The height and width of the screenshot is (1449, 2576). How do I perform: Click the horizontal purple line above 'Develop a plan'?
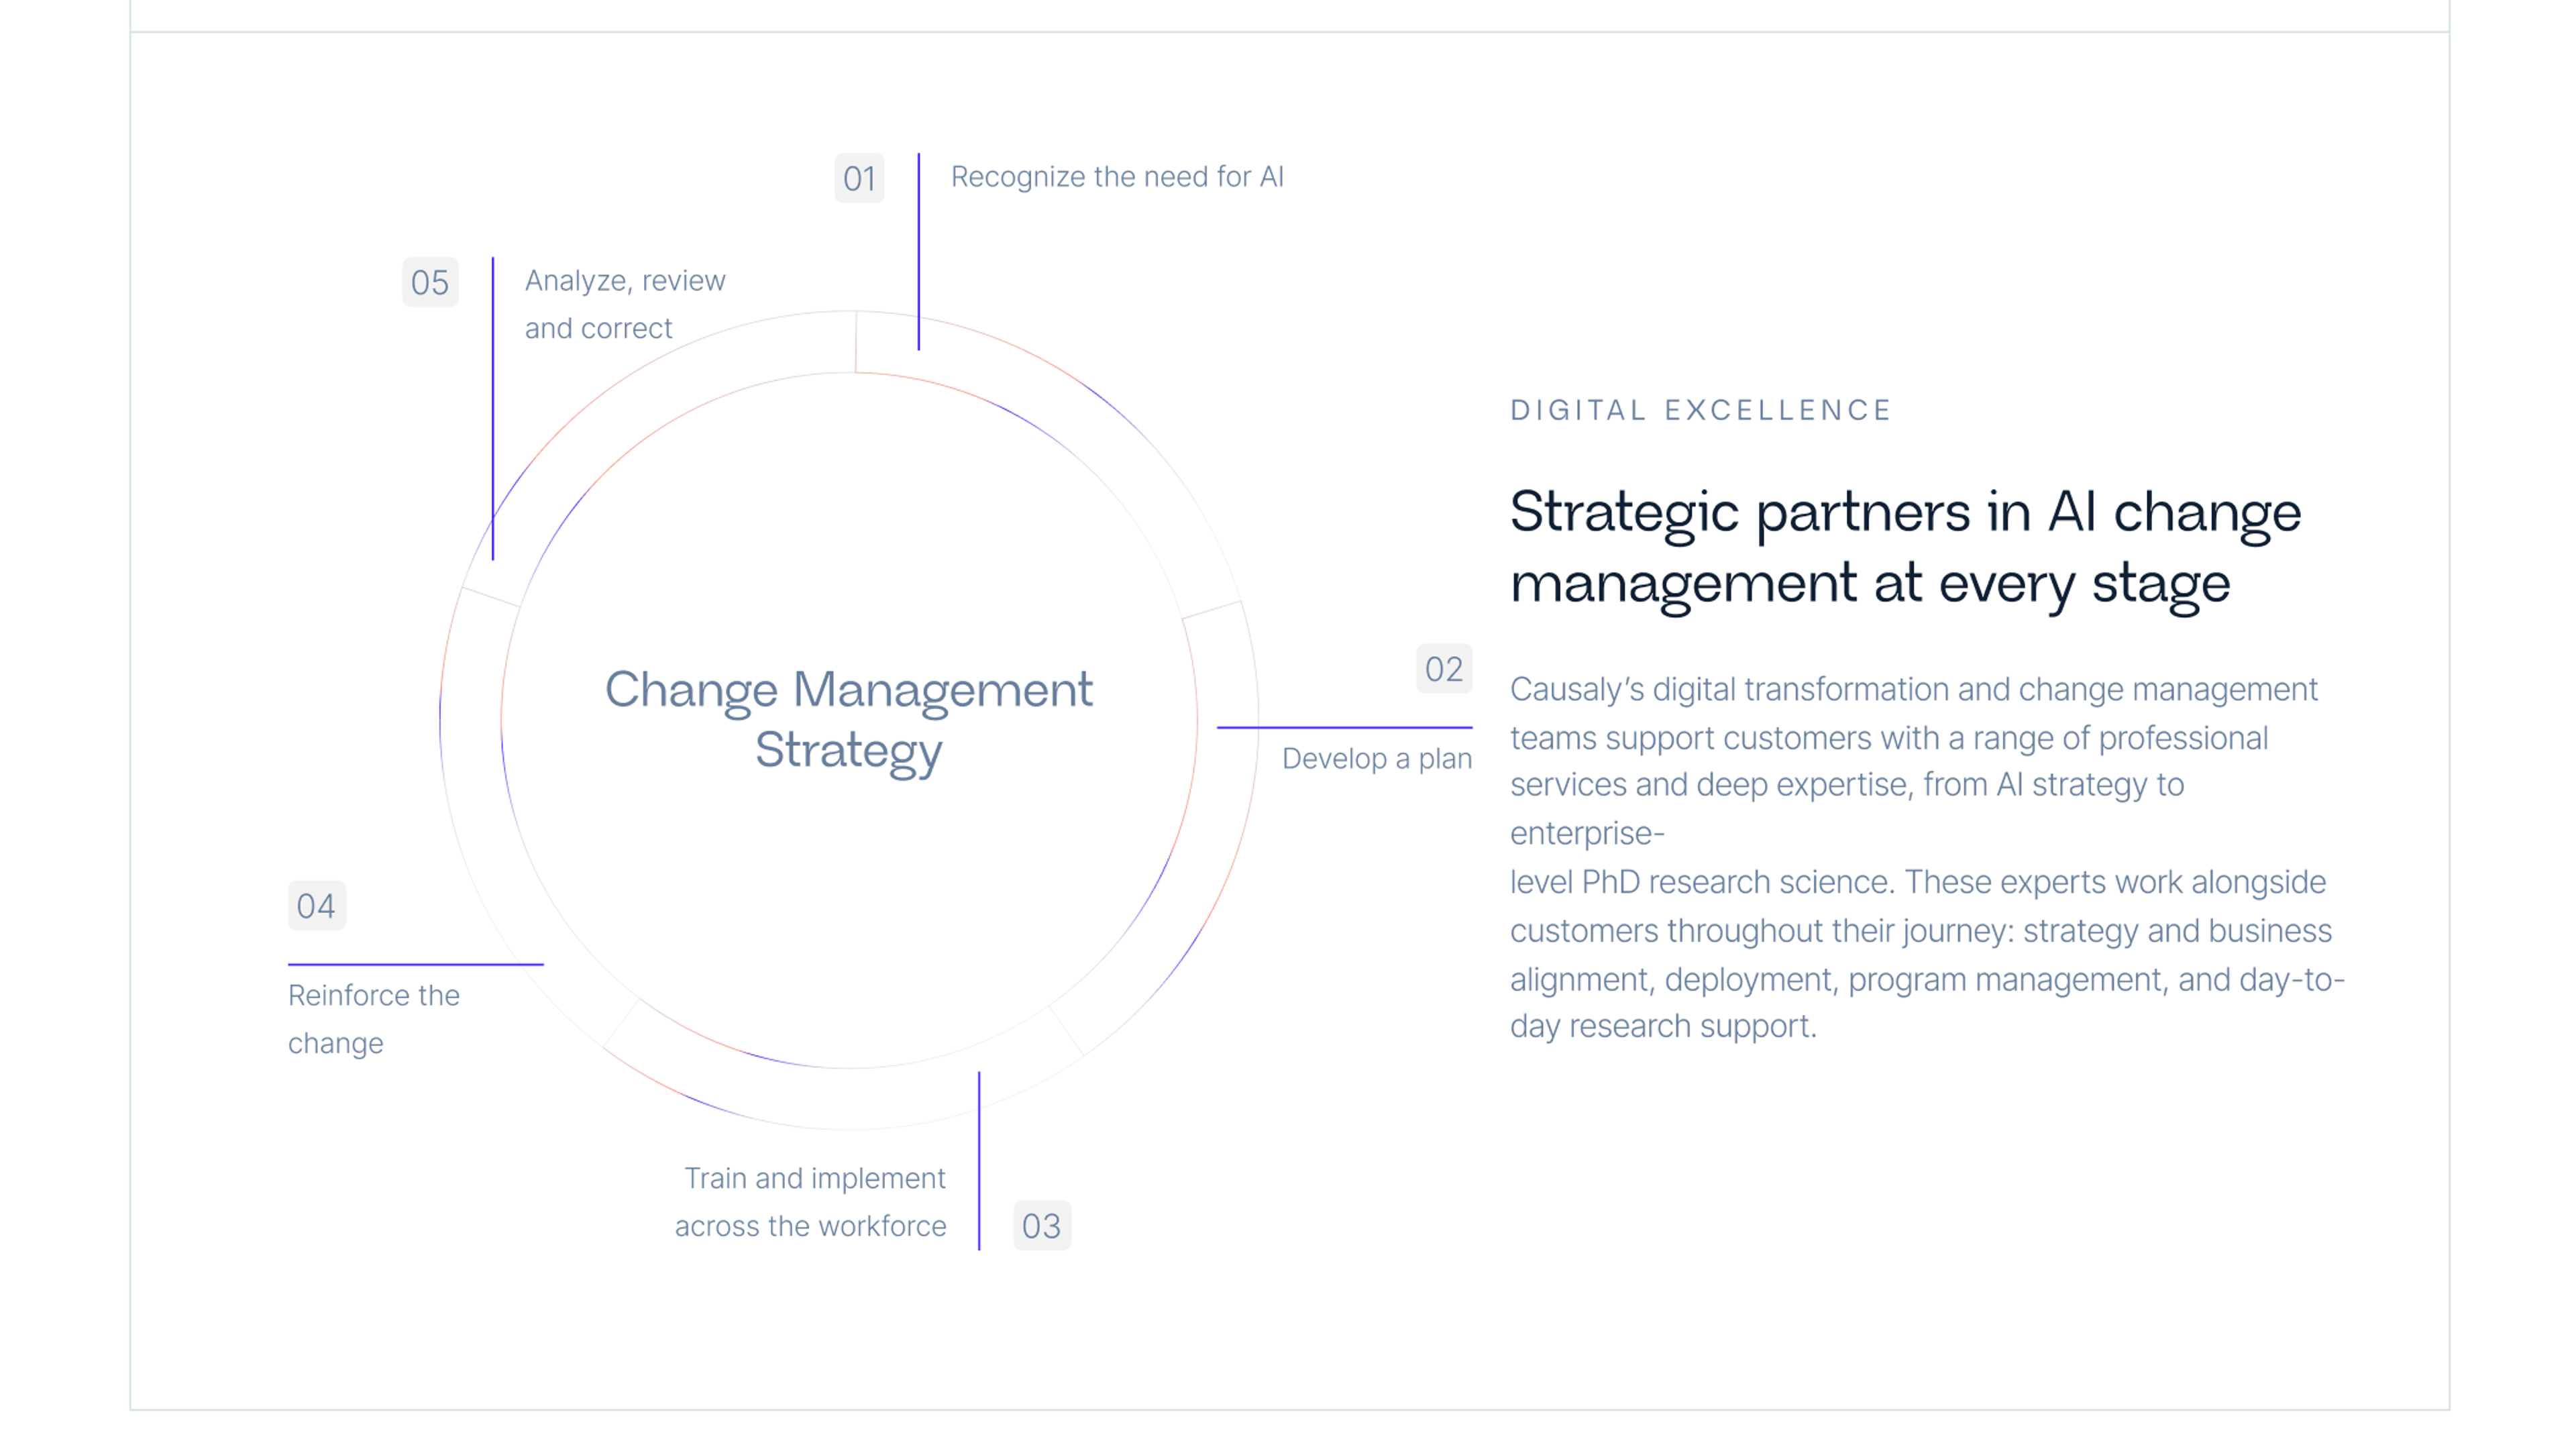1344,727
